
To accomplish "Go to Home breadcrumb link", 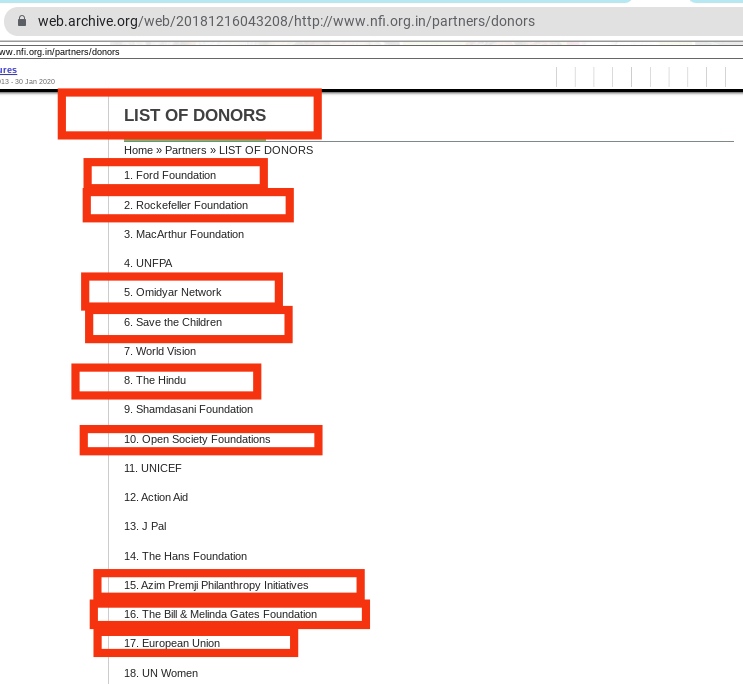I will pyautogui.click(x=138, y=150).
